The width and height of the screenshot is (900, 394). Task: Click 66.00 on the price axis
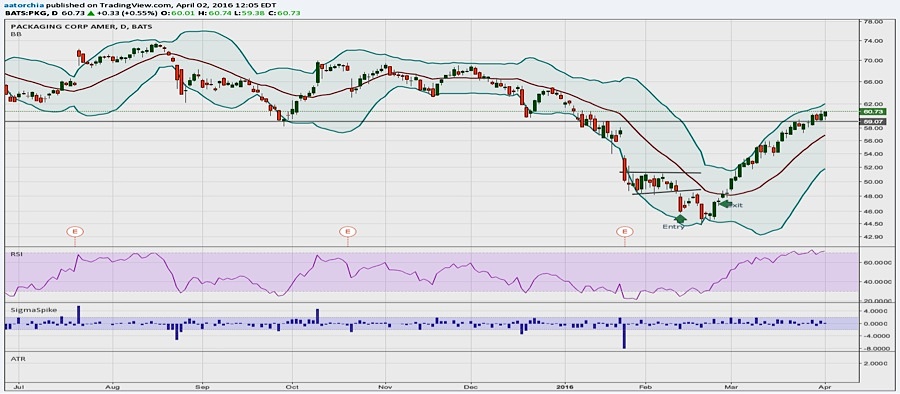[x=874, y=82]
